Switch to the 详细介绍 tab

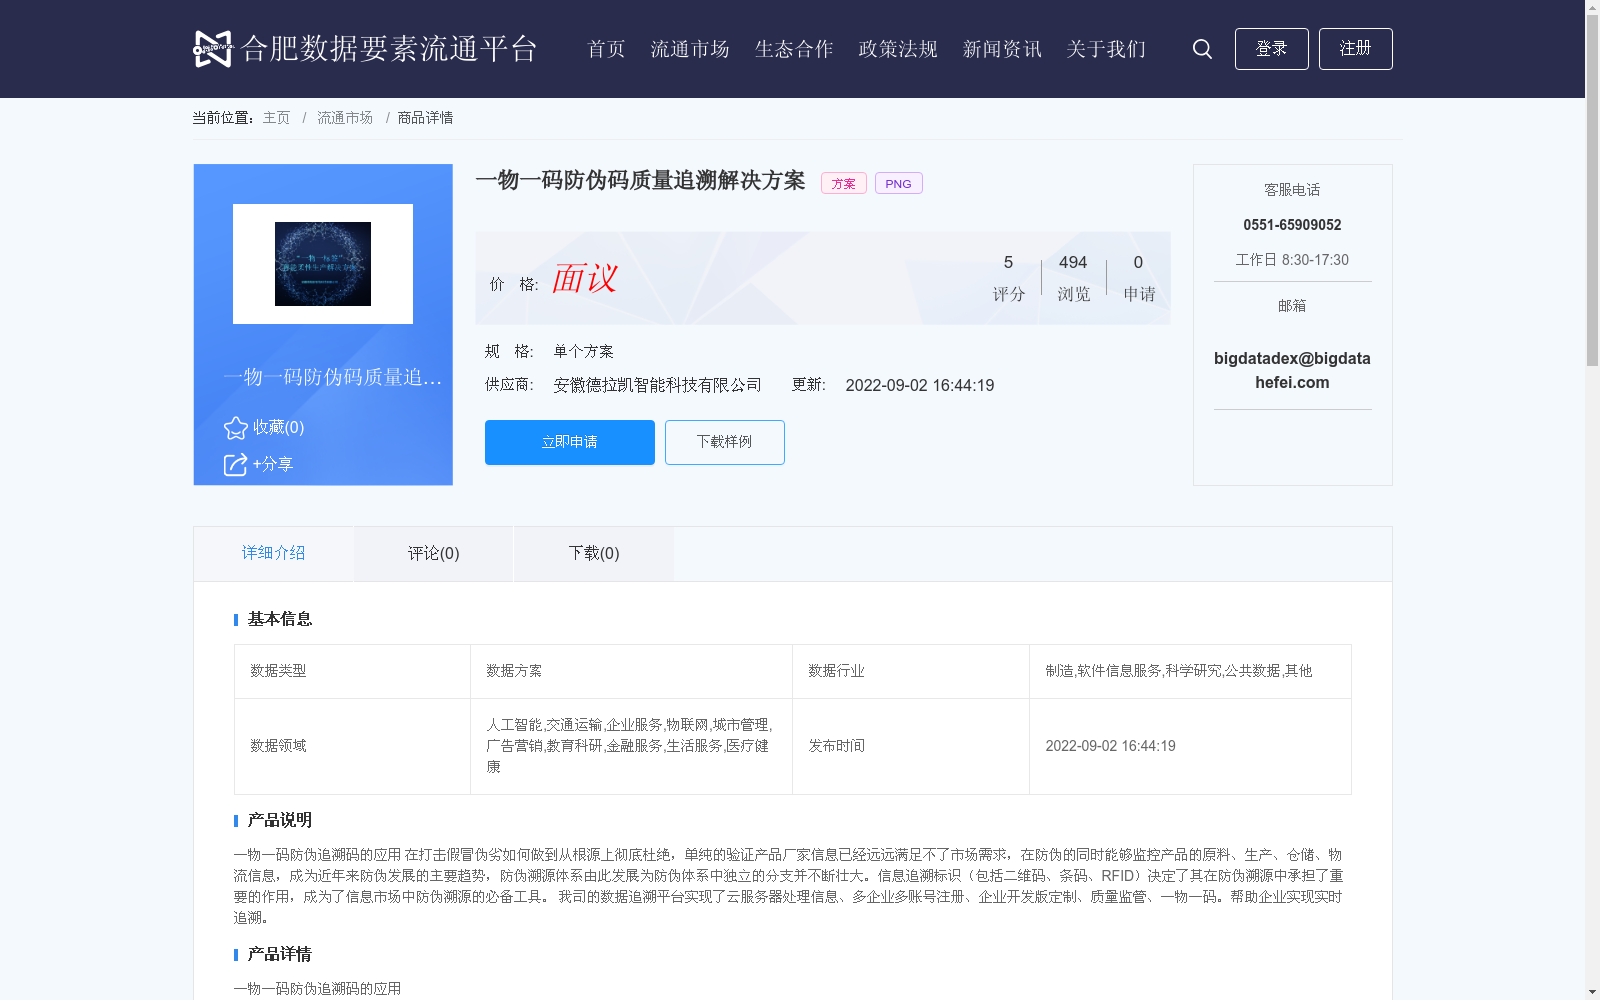pos(273,553)
